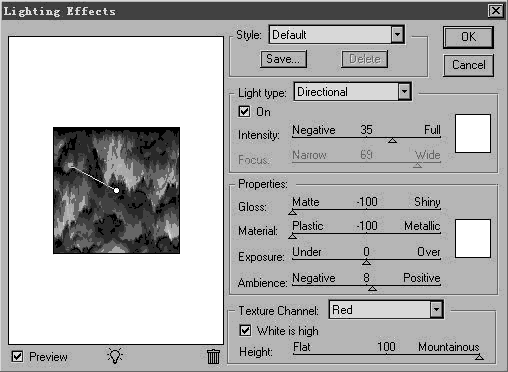This screenshot has height=372, width=508.
Task: Click the Intensity slider handle
Action: (392, 141)
